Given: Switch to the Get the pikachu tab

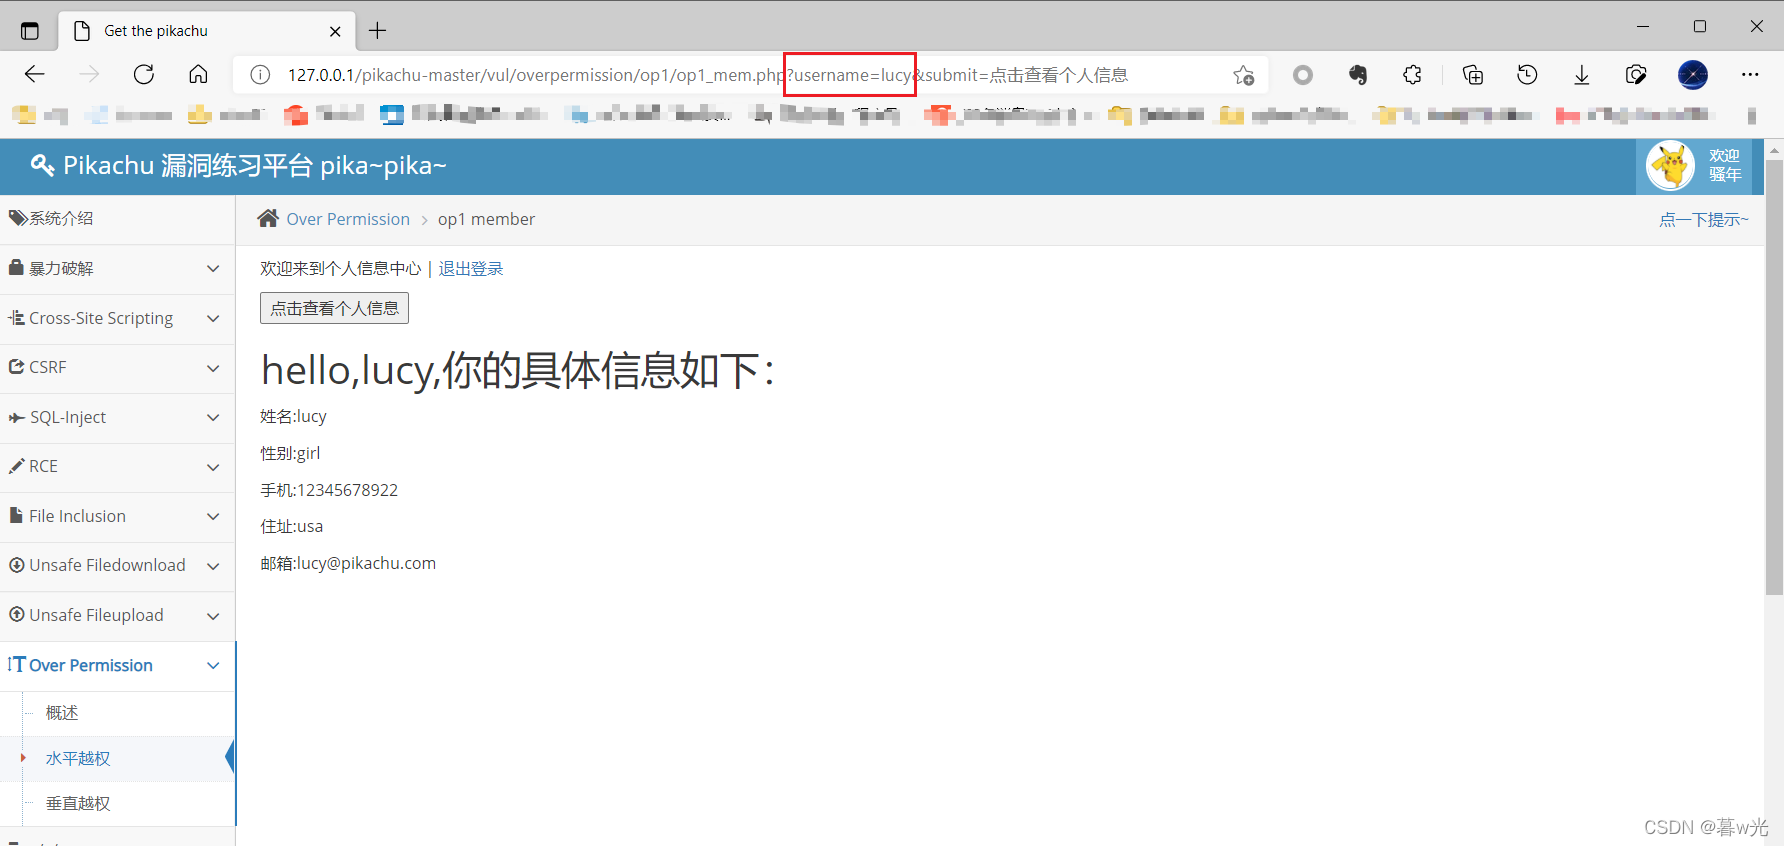Looking at the screenshot, I should pos(207,31).
